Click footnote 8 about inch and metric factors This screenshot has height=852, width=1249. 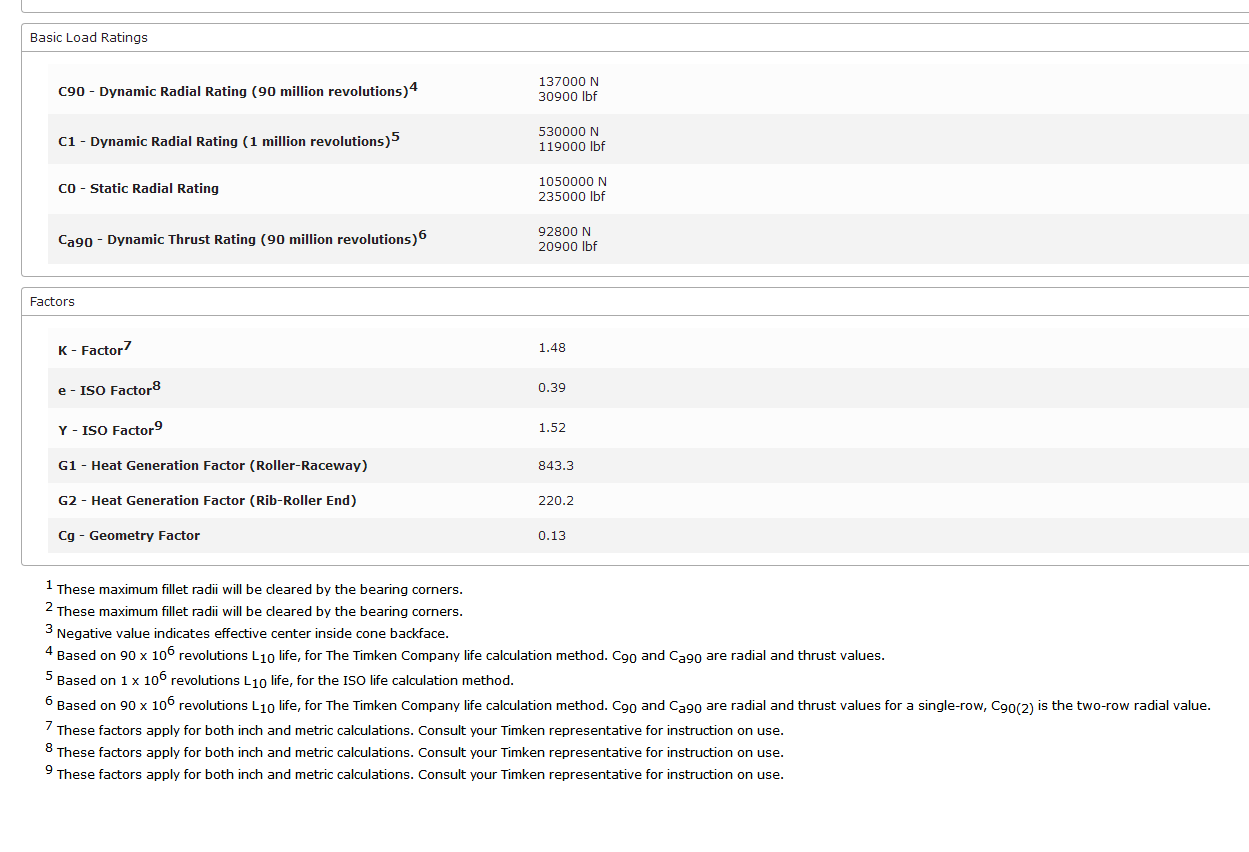415,752
